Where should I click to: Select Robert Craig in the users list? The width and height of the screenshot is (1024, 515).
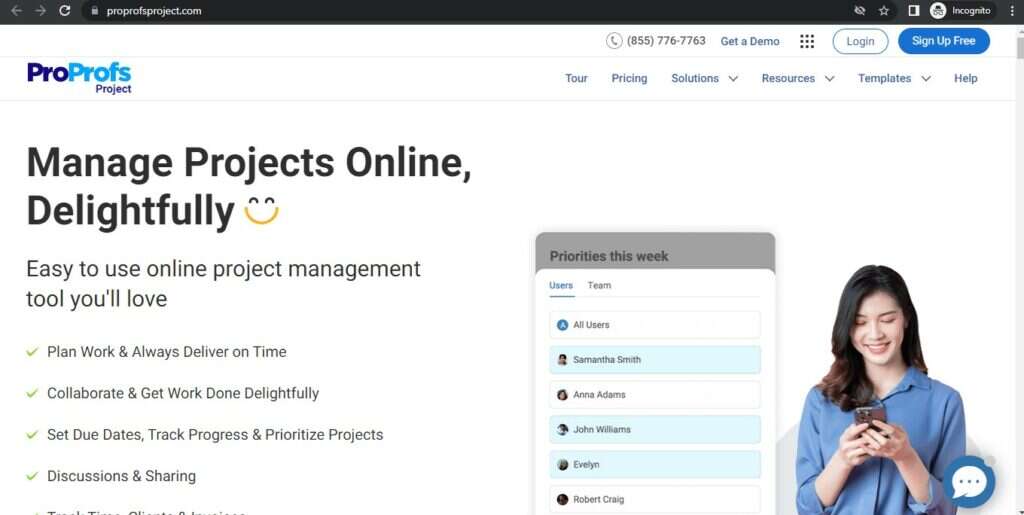(655, 499)
